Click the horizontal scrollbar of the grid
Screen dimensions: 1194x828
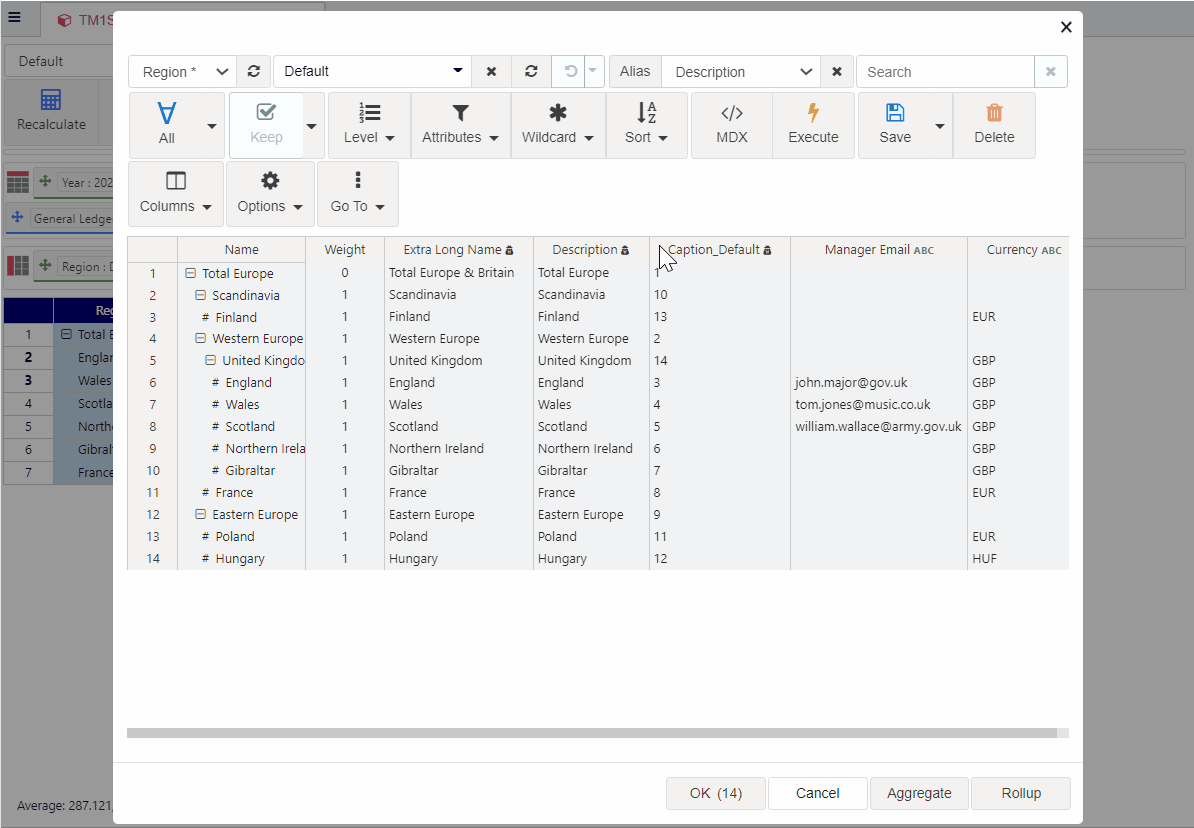[590, 733]
